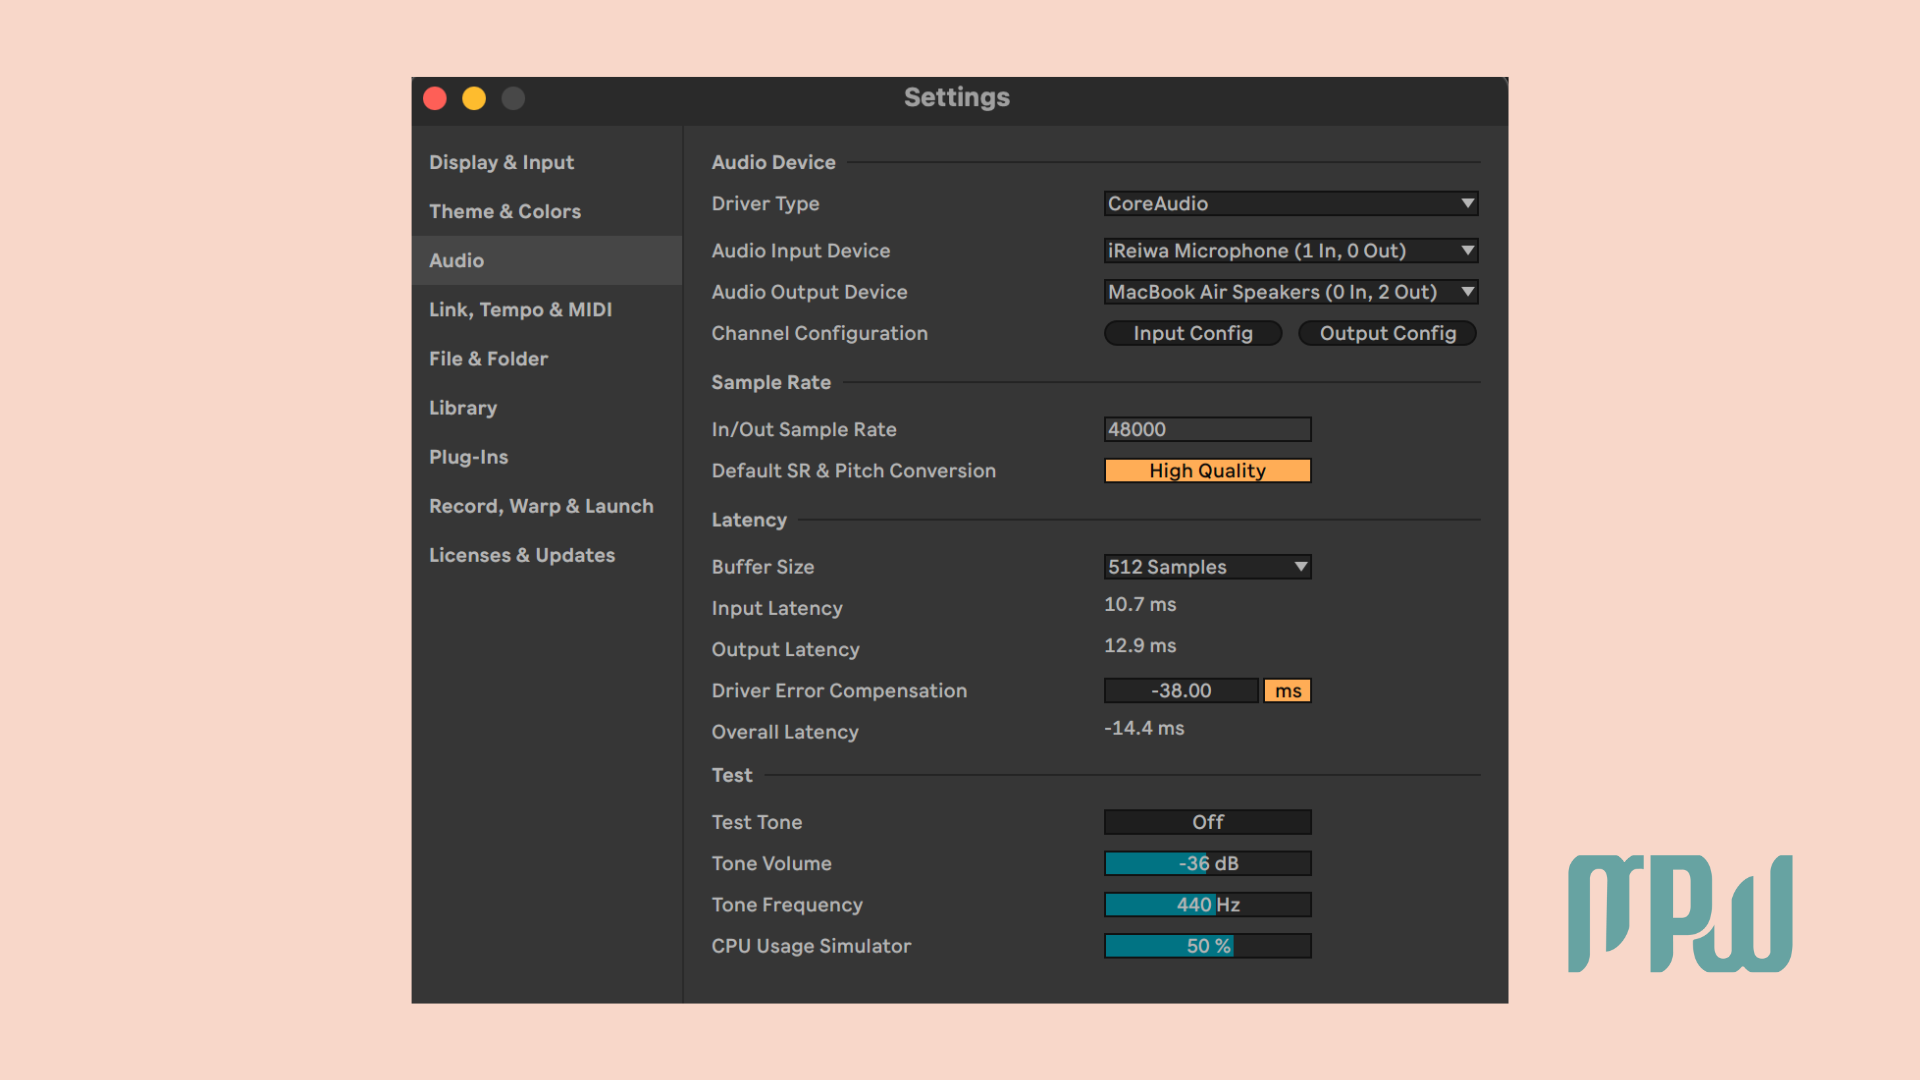Click the Output Config button

tap(1387, 333)
